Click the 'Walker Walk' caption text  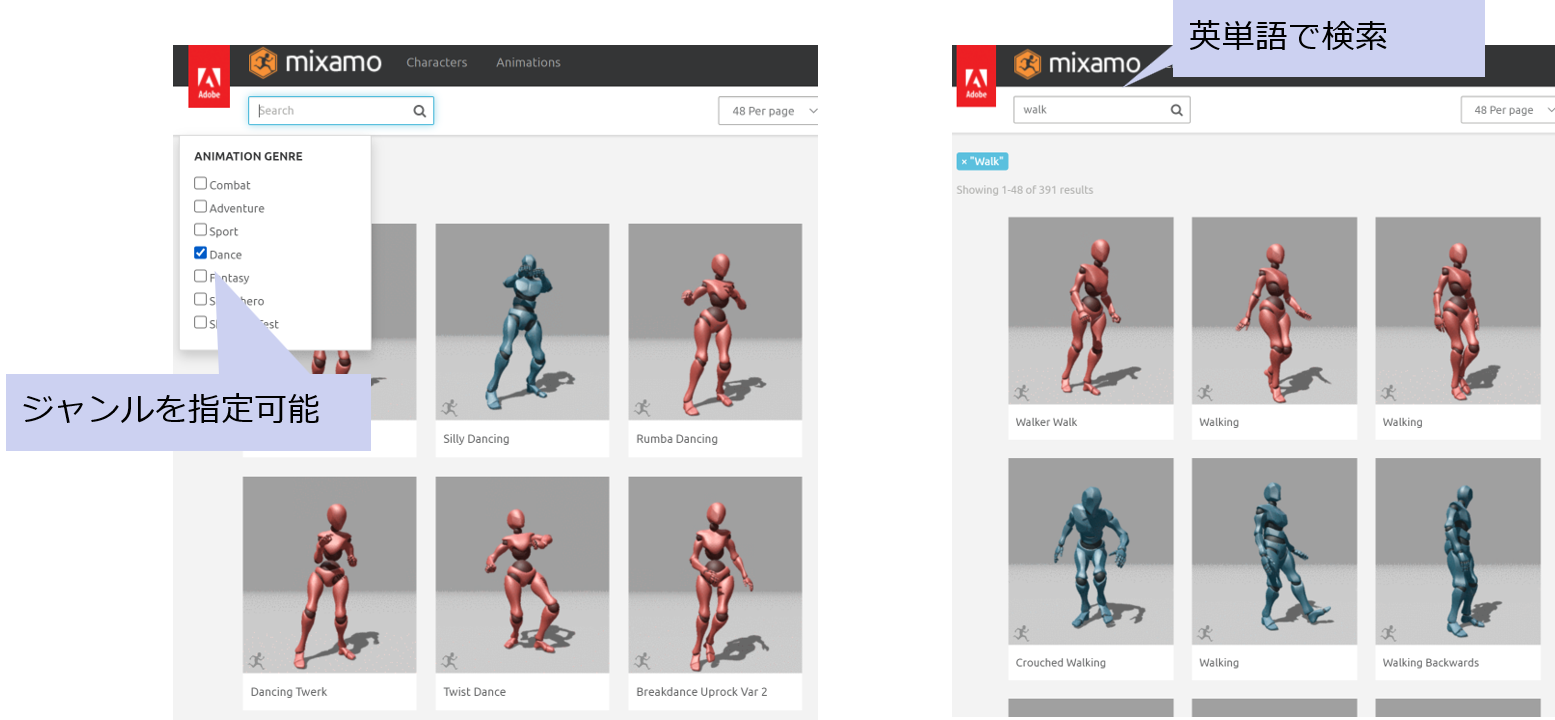pos(1046,422)
